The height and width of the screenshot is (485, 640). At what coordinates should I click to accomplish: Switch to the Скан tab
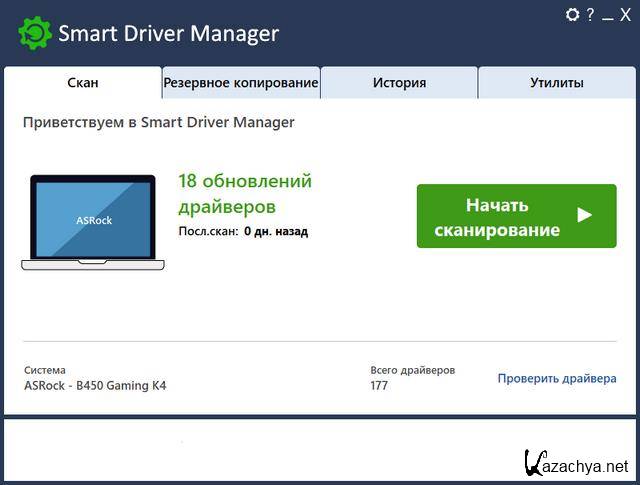[82, 83]
